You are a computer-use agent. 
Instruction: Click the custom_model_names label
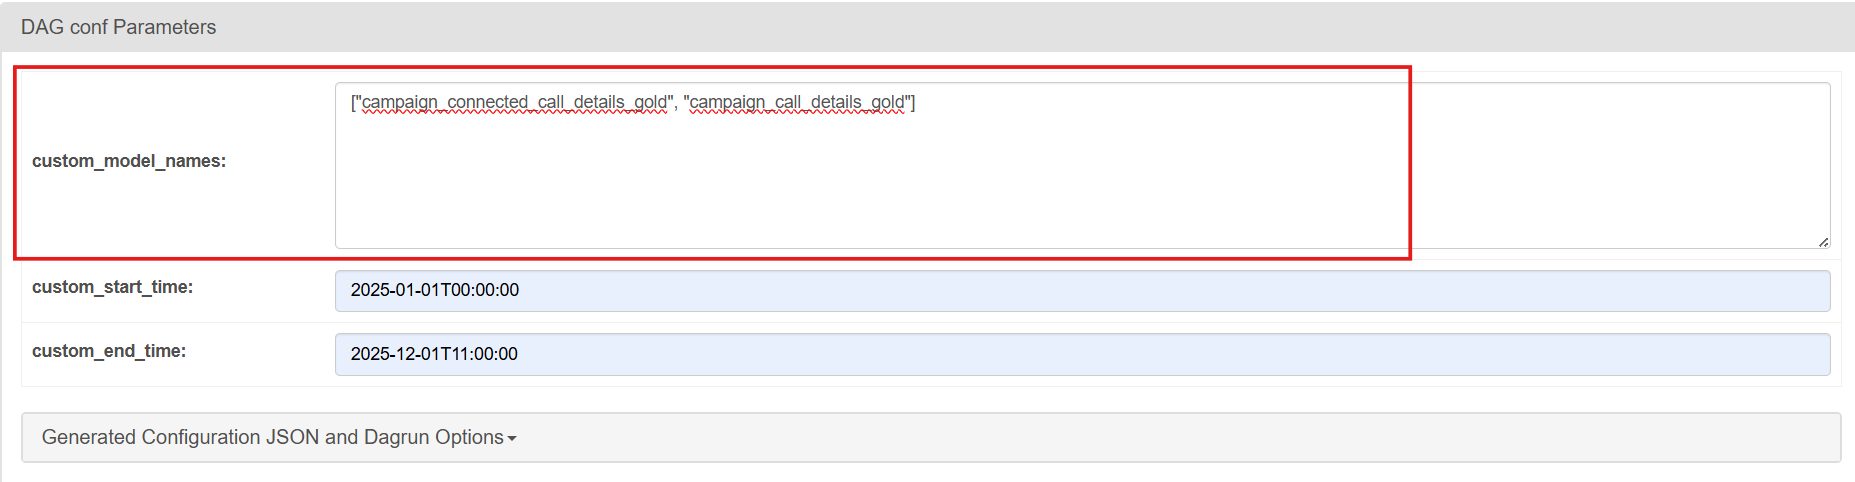(x=129, y=161)
